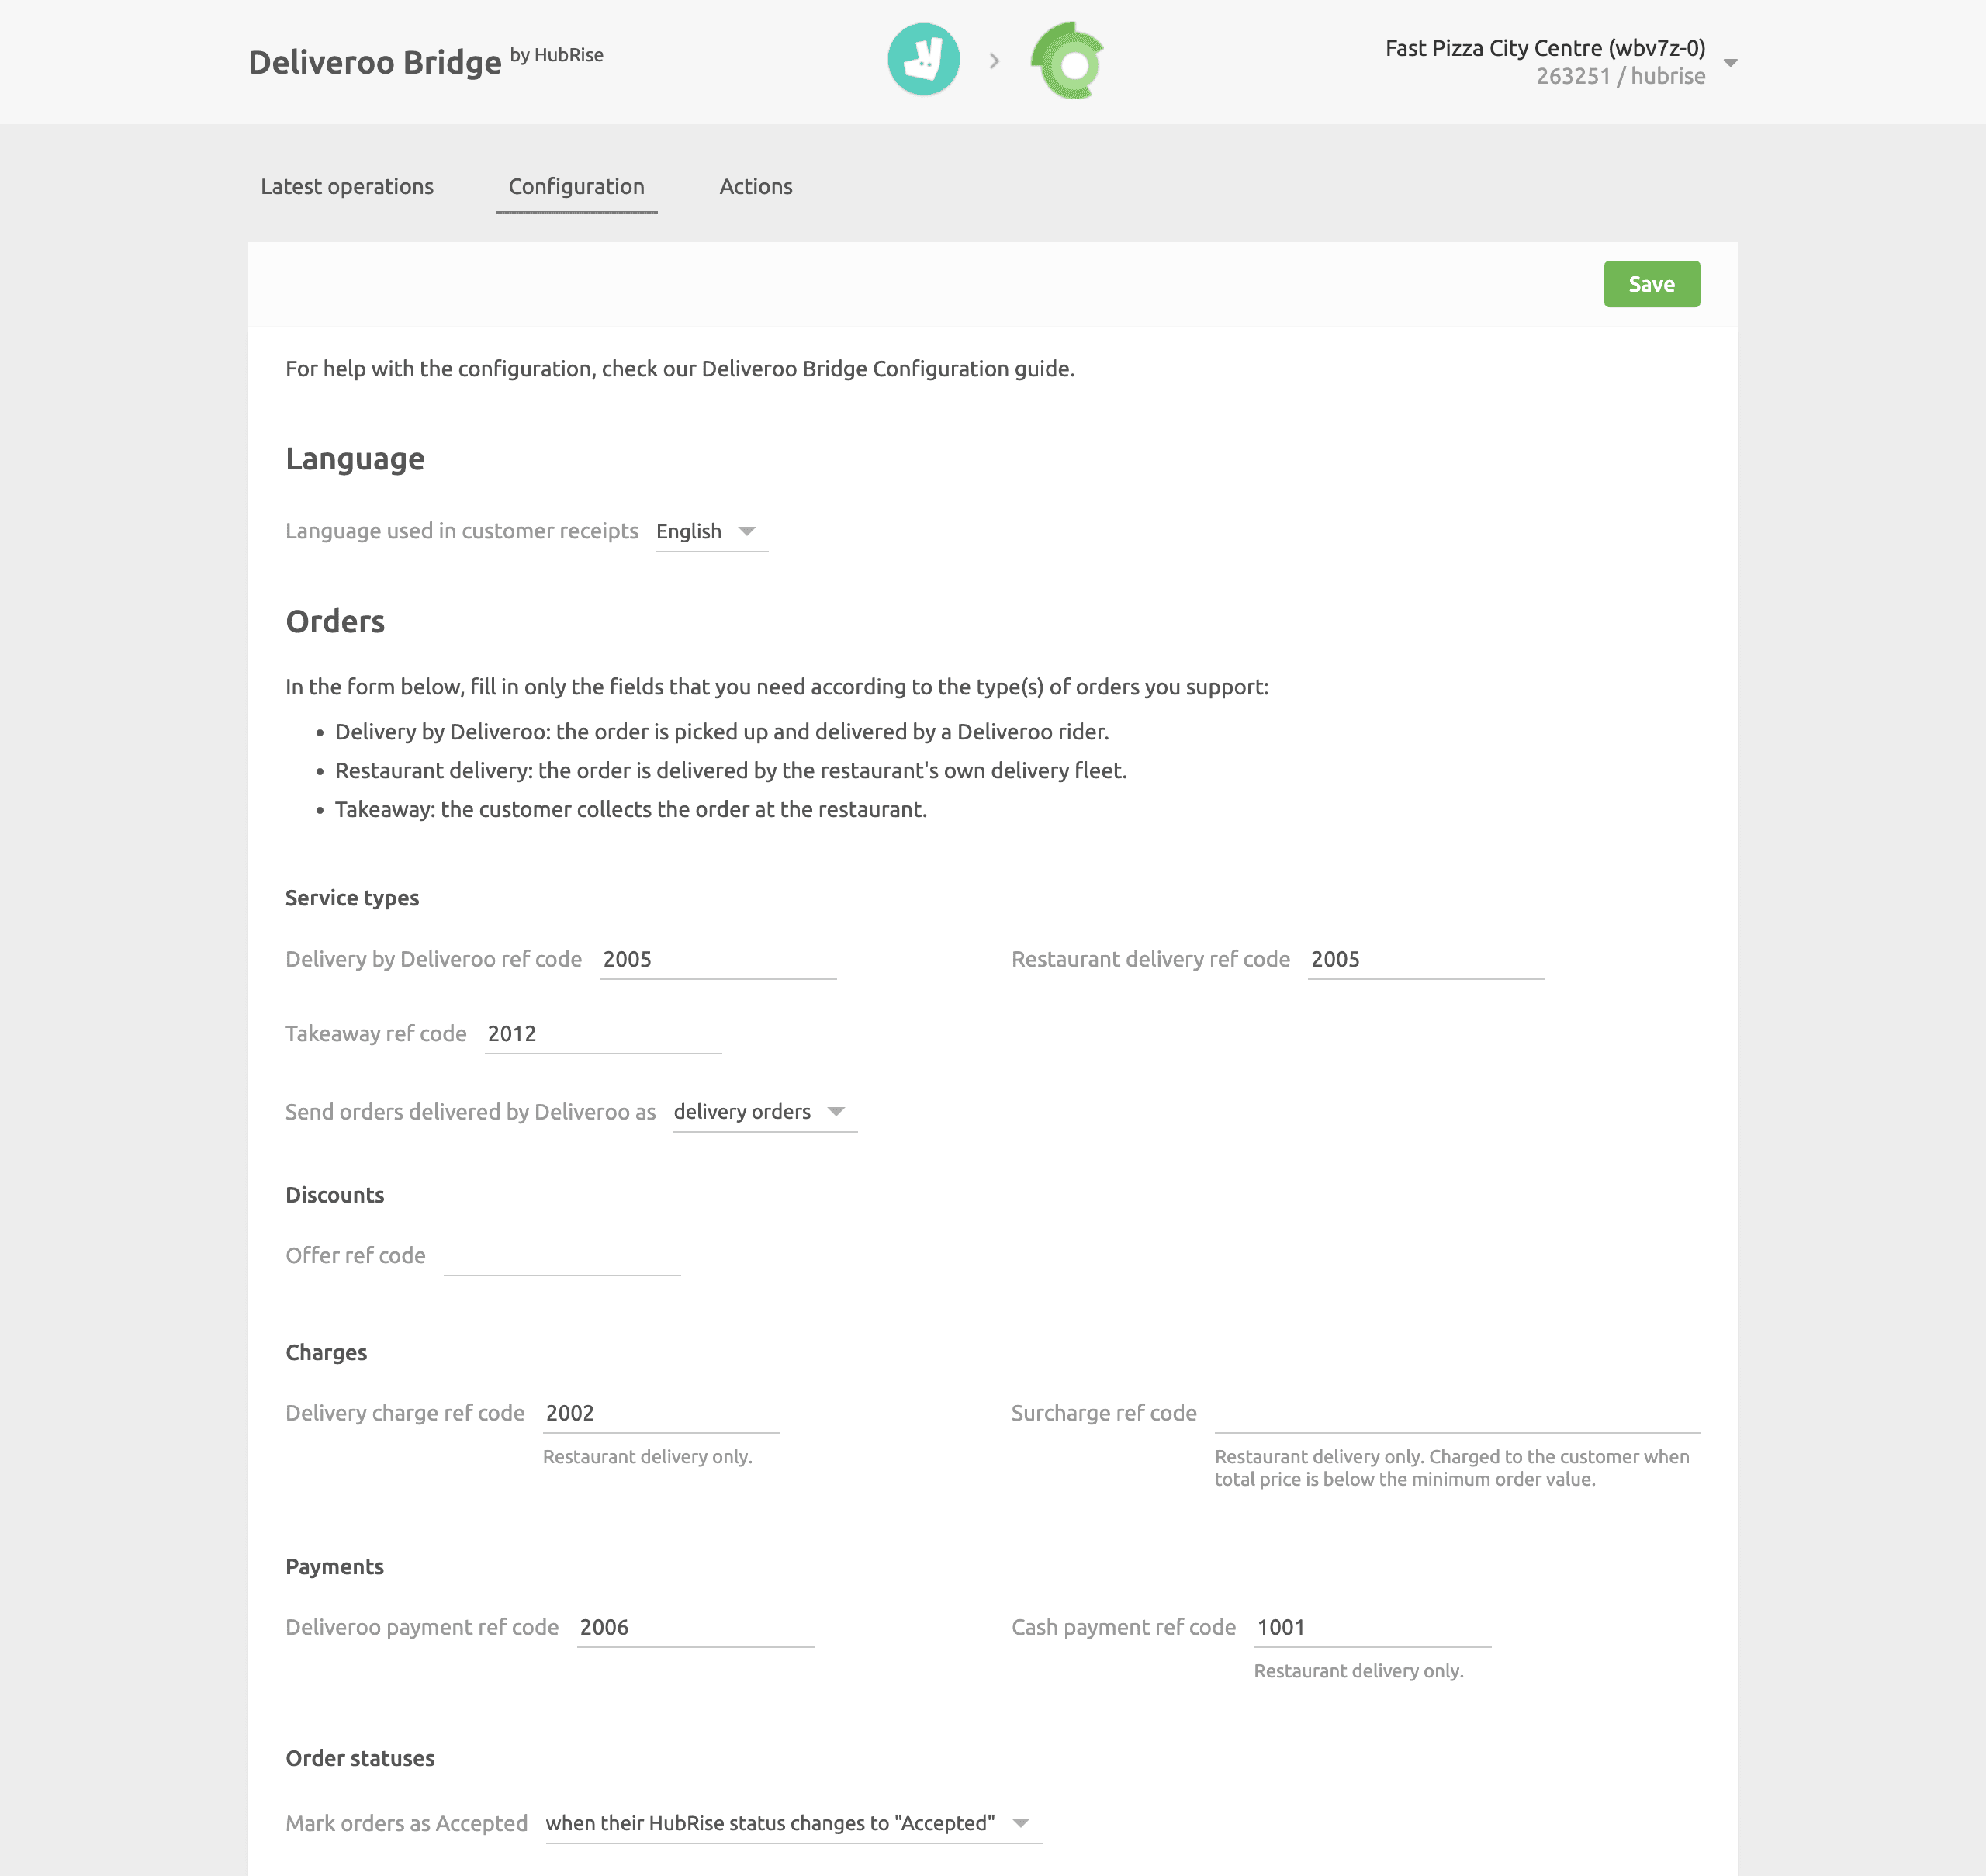
Task: Click the Cash payment ref code field
Action: (1373, 1625)
